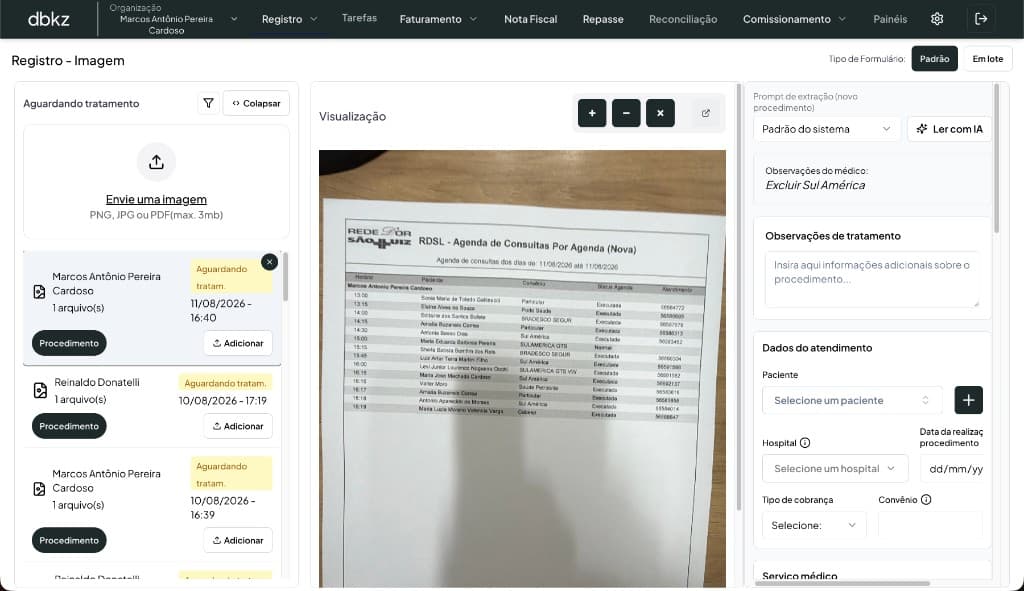Screen dimensions: 1024x591
Task: Click Adicionar on 11/08/2026 record
Action: pos(238,343)
